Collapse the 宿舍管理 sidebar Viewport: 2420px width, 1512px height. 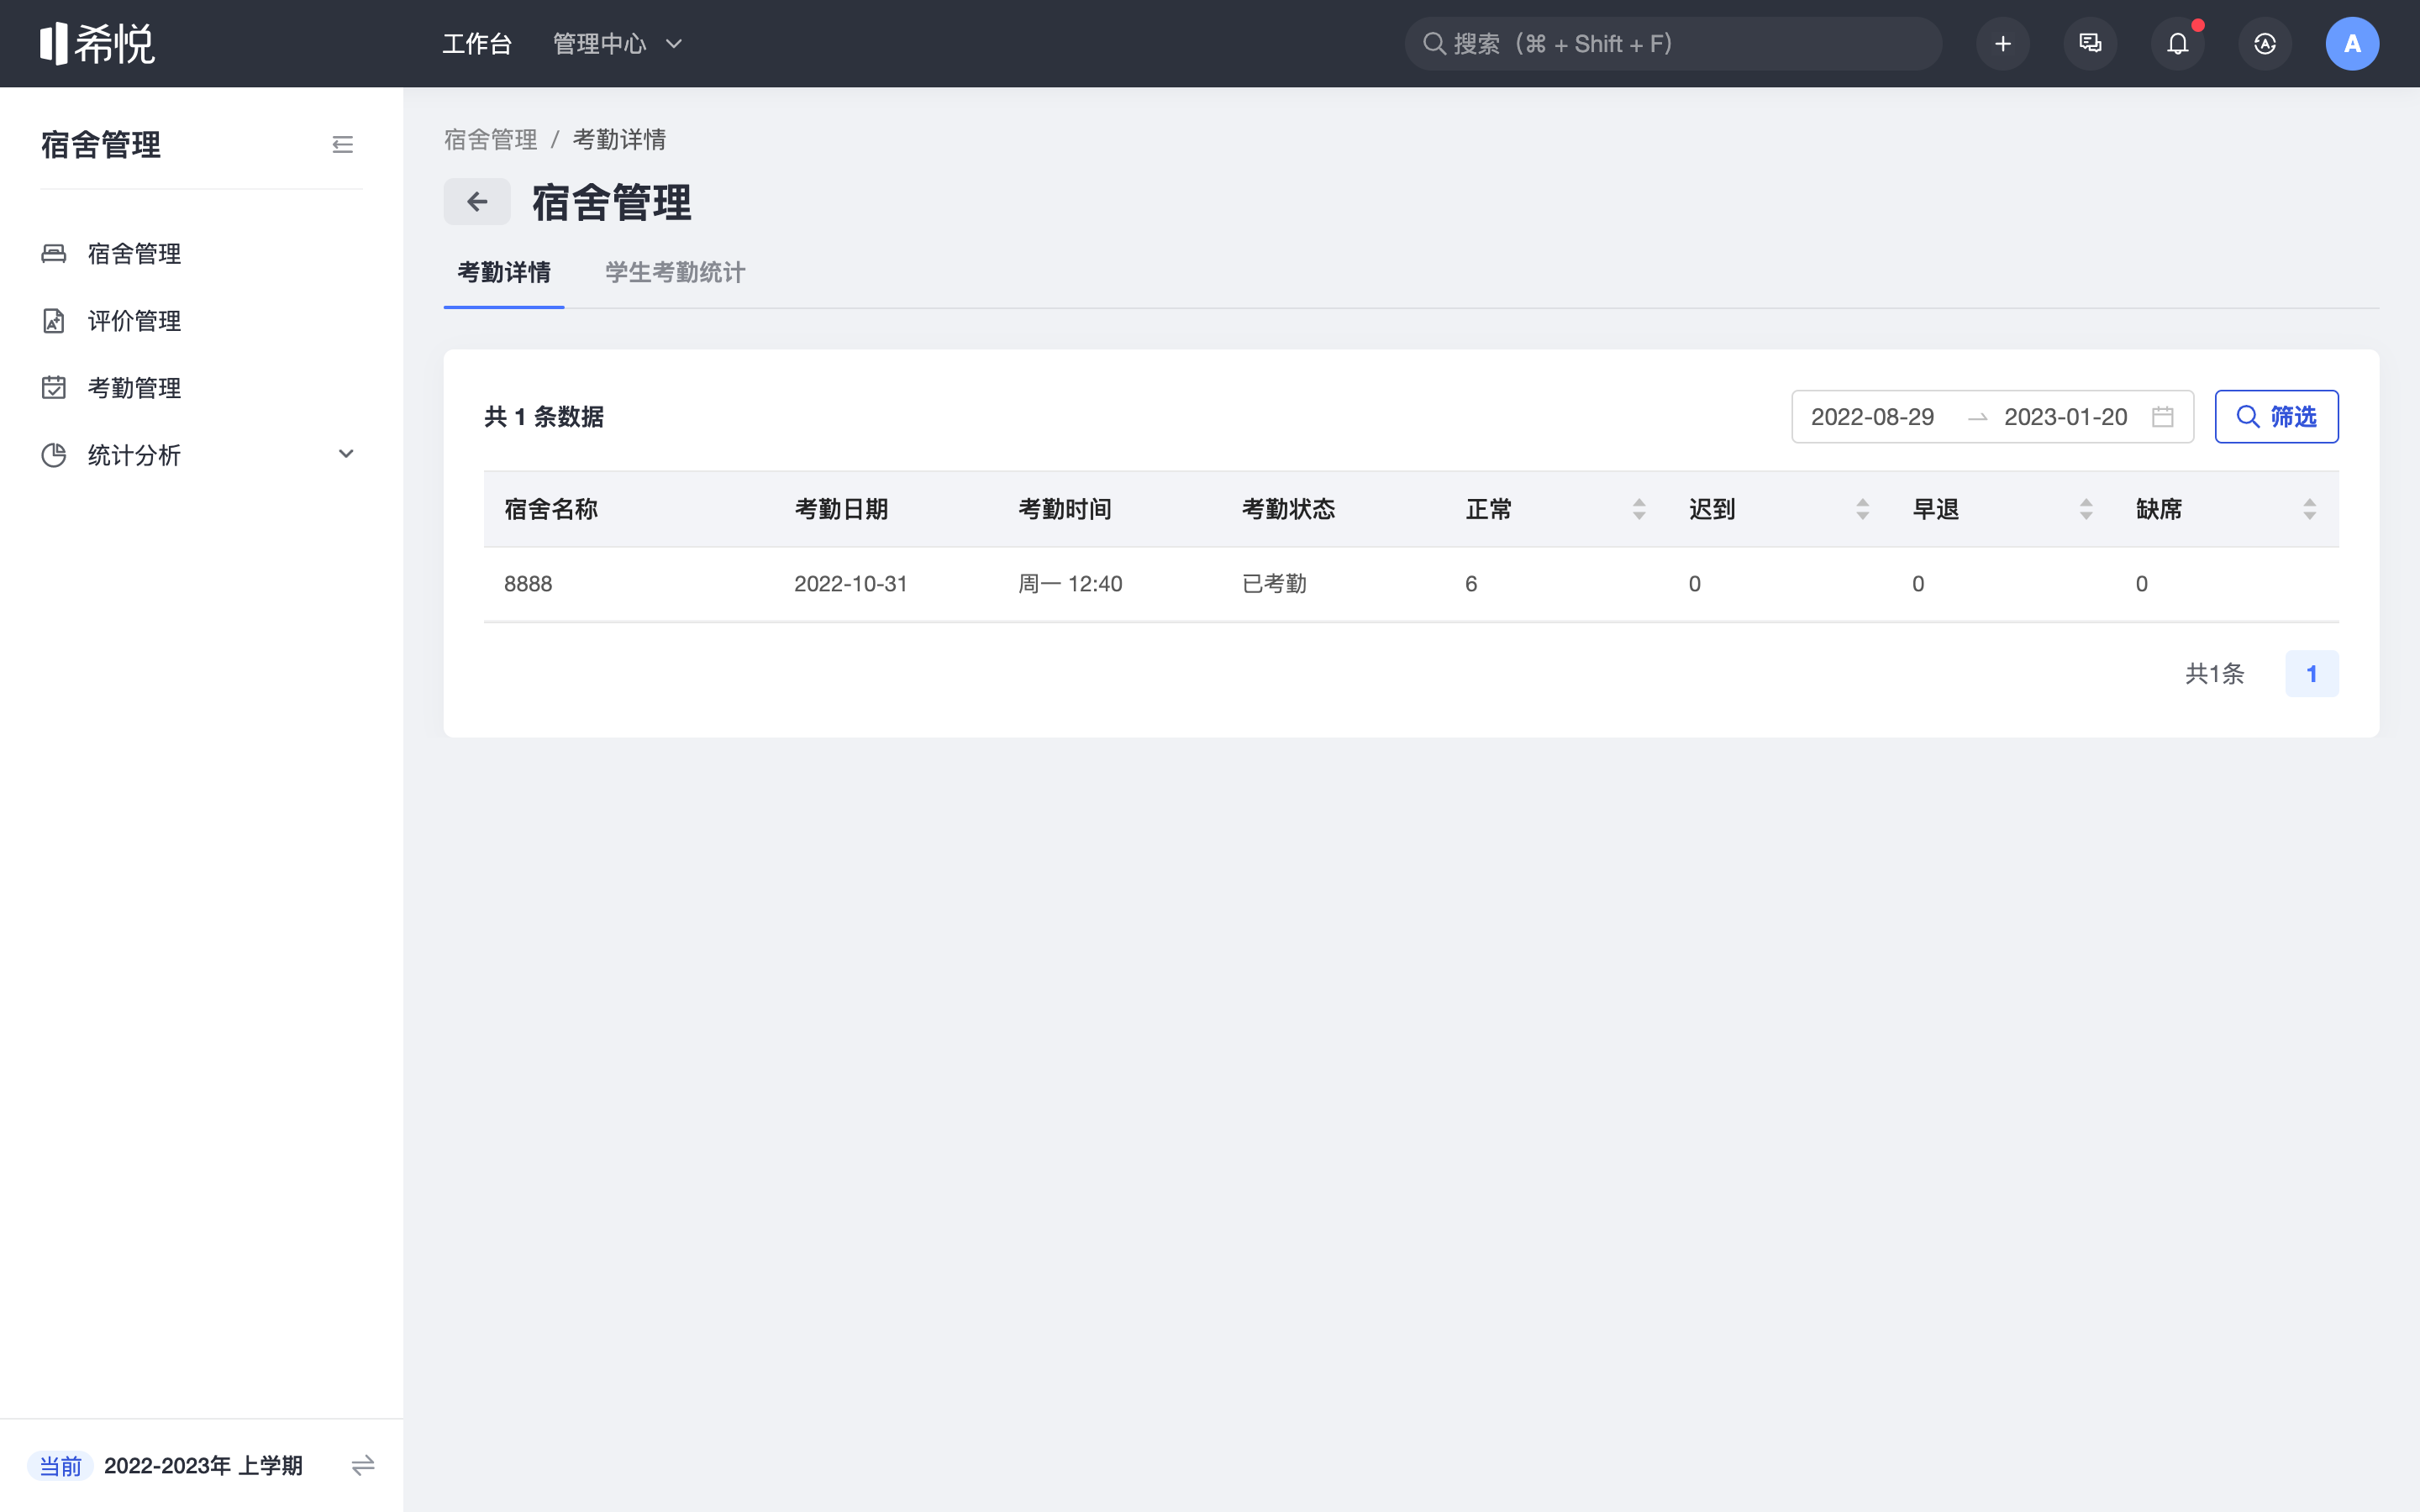pos(342,145)
